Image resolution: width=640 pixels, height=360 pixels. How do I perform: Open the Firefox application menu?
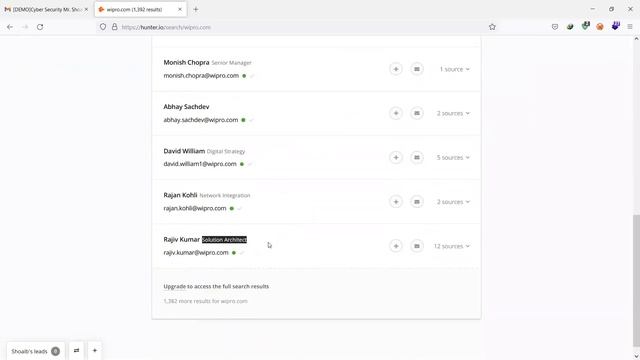(630, 27)
